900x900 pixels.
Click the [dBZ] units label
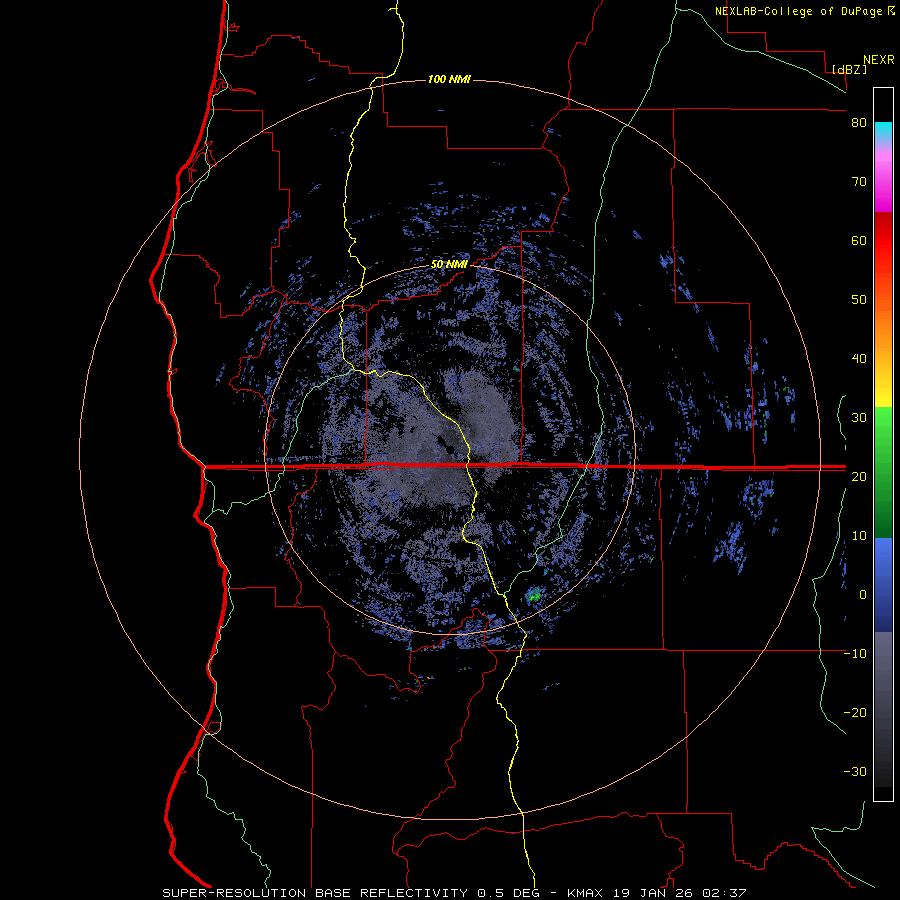point(849,69)
